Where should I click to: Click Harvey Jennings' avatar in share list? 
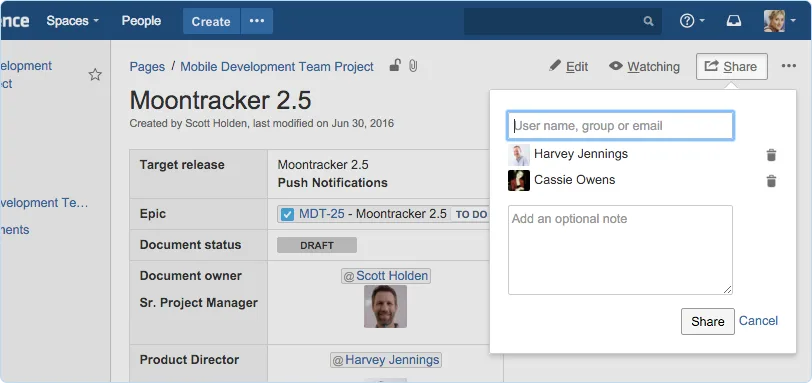point(519,155)
